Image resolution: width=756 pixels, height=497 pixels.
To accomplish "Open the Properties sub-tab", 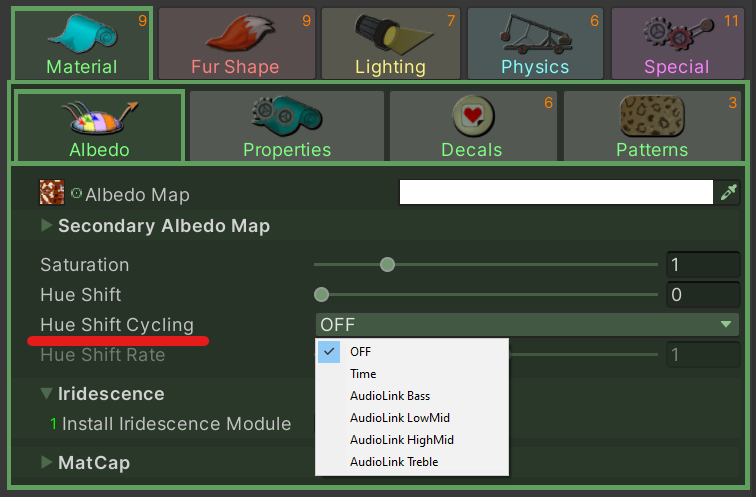I will pyautogui.click(x=287, y=126).
